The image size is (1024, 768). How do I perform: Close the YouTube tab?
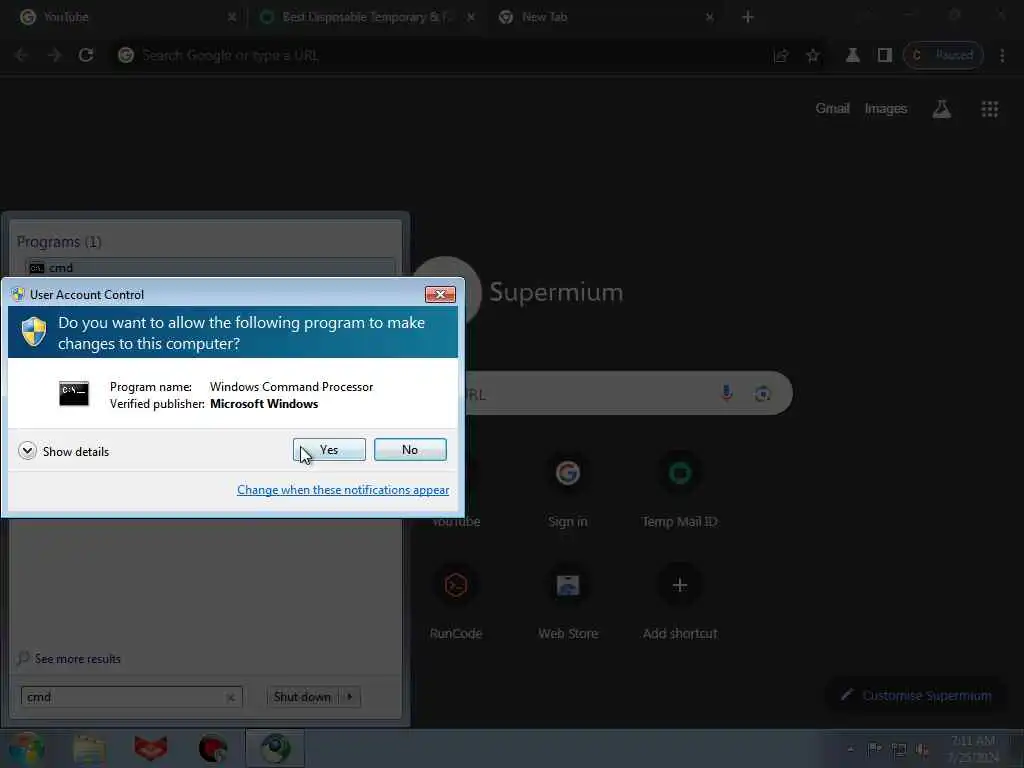[232, 17]
